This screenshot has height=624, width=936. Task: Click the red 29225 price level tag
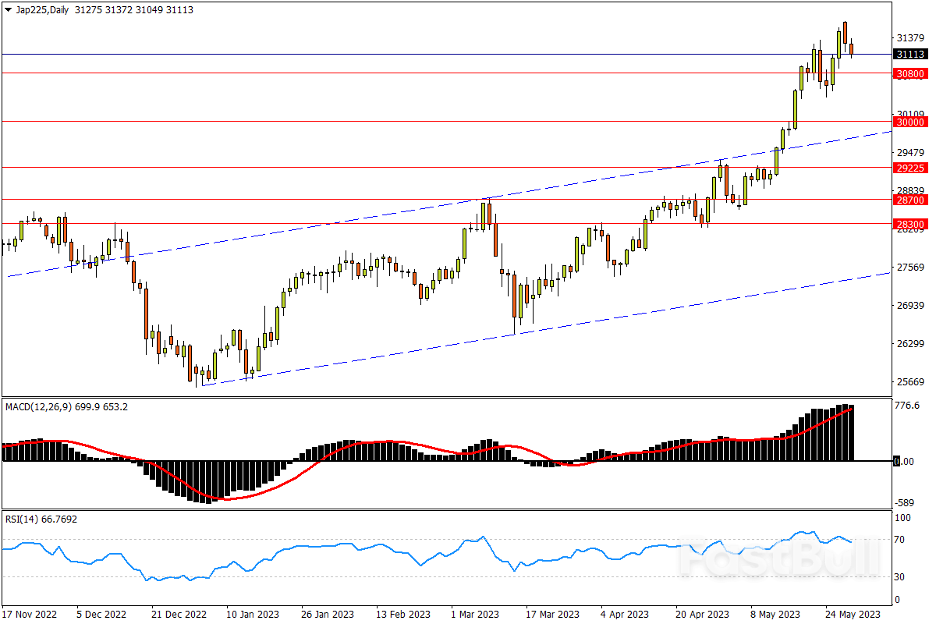909,168
